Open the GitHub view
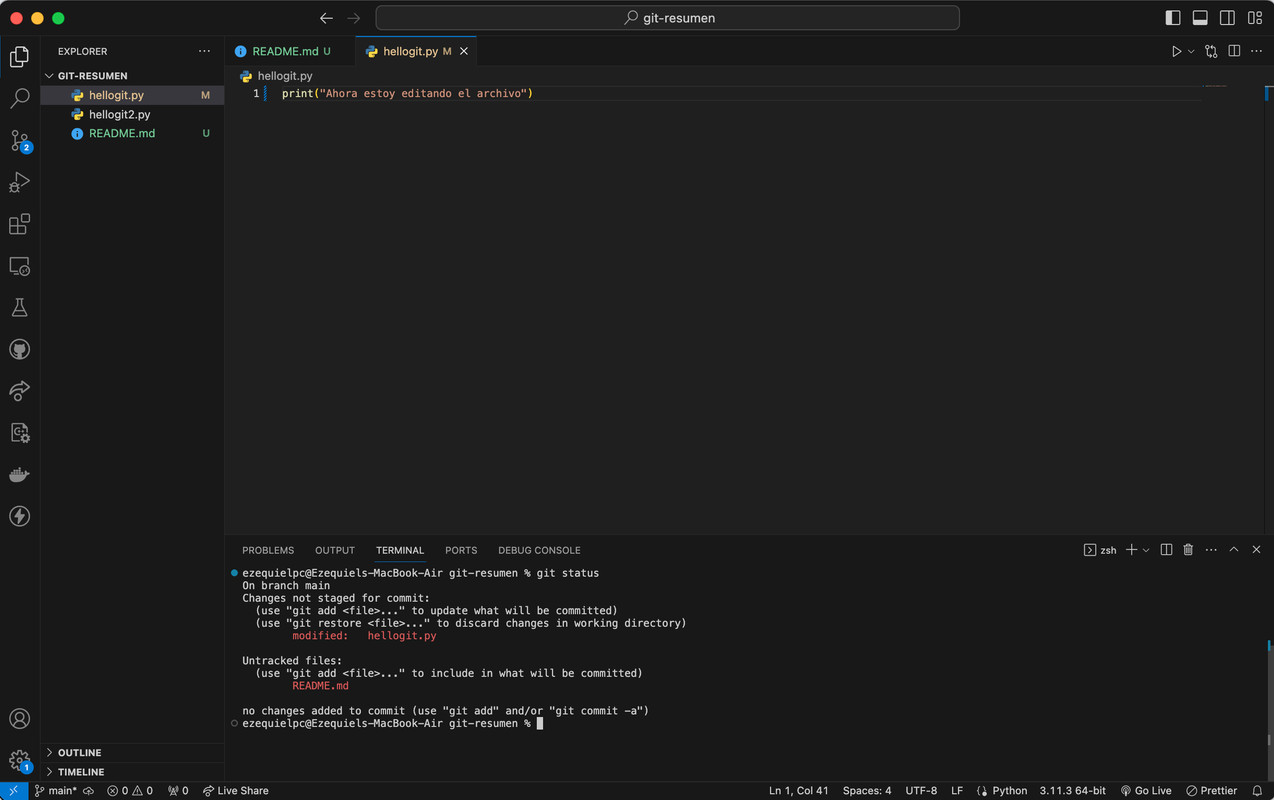 point(19,350)
